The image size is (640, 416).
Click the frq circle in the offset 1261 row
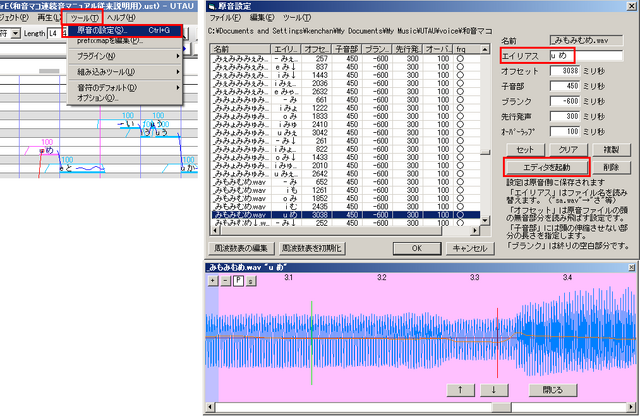(460, 190)
